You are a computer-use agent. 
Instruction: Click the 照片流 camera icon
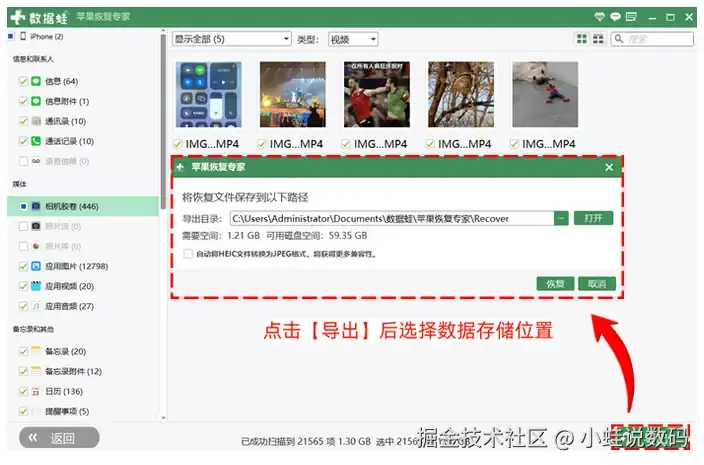(x=36, y=226)
